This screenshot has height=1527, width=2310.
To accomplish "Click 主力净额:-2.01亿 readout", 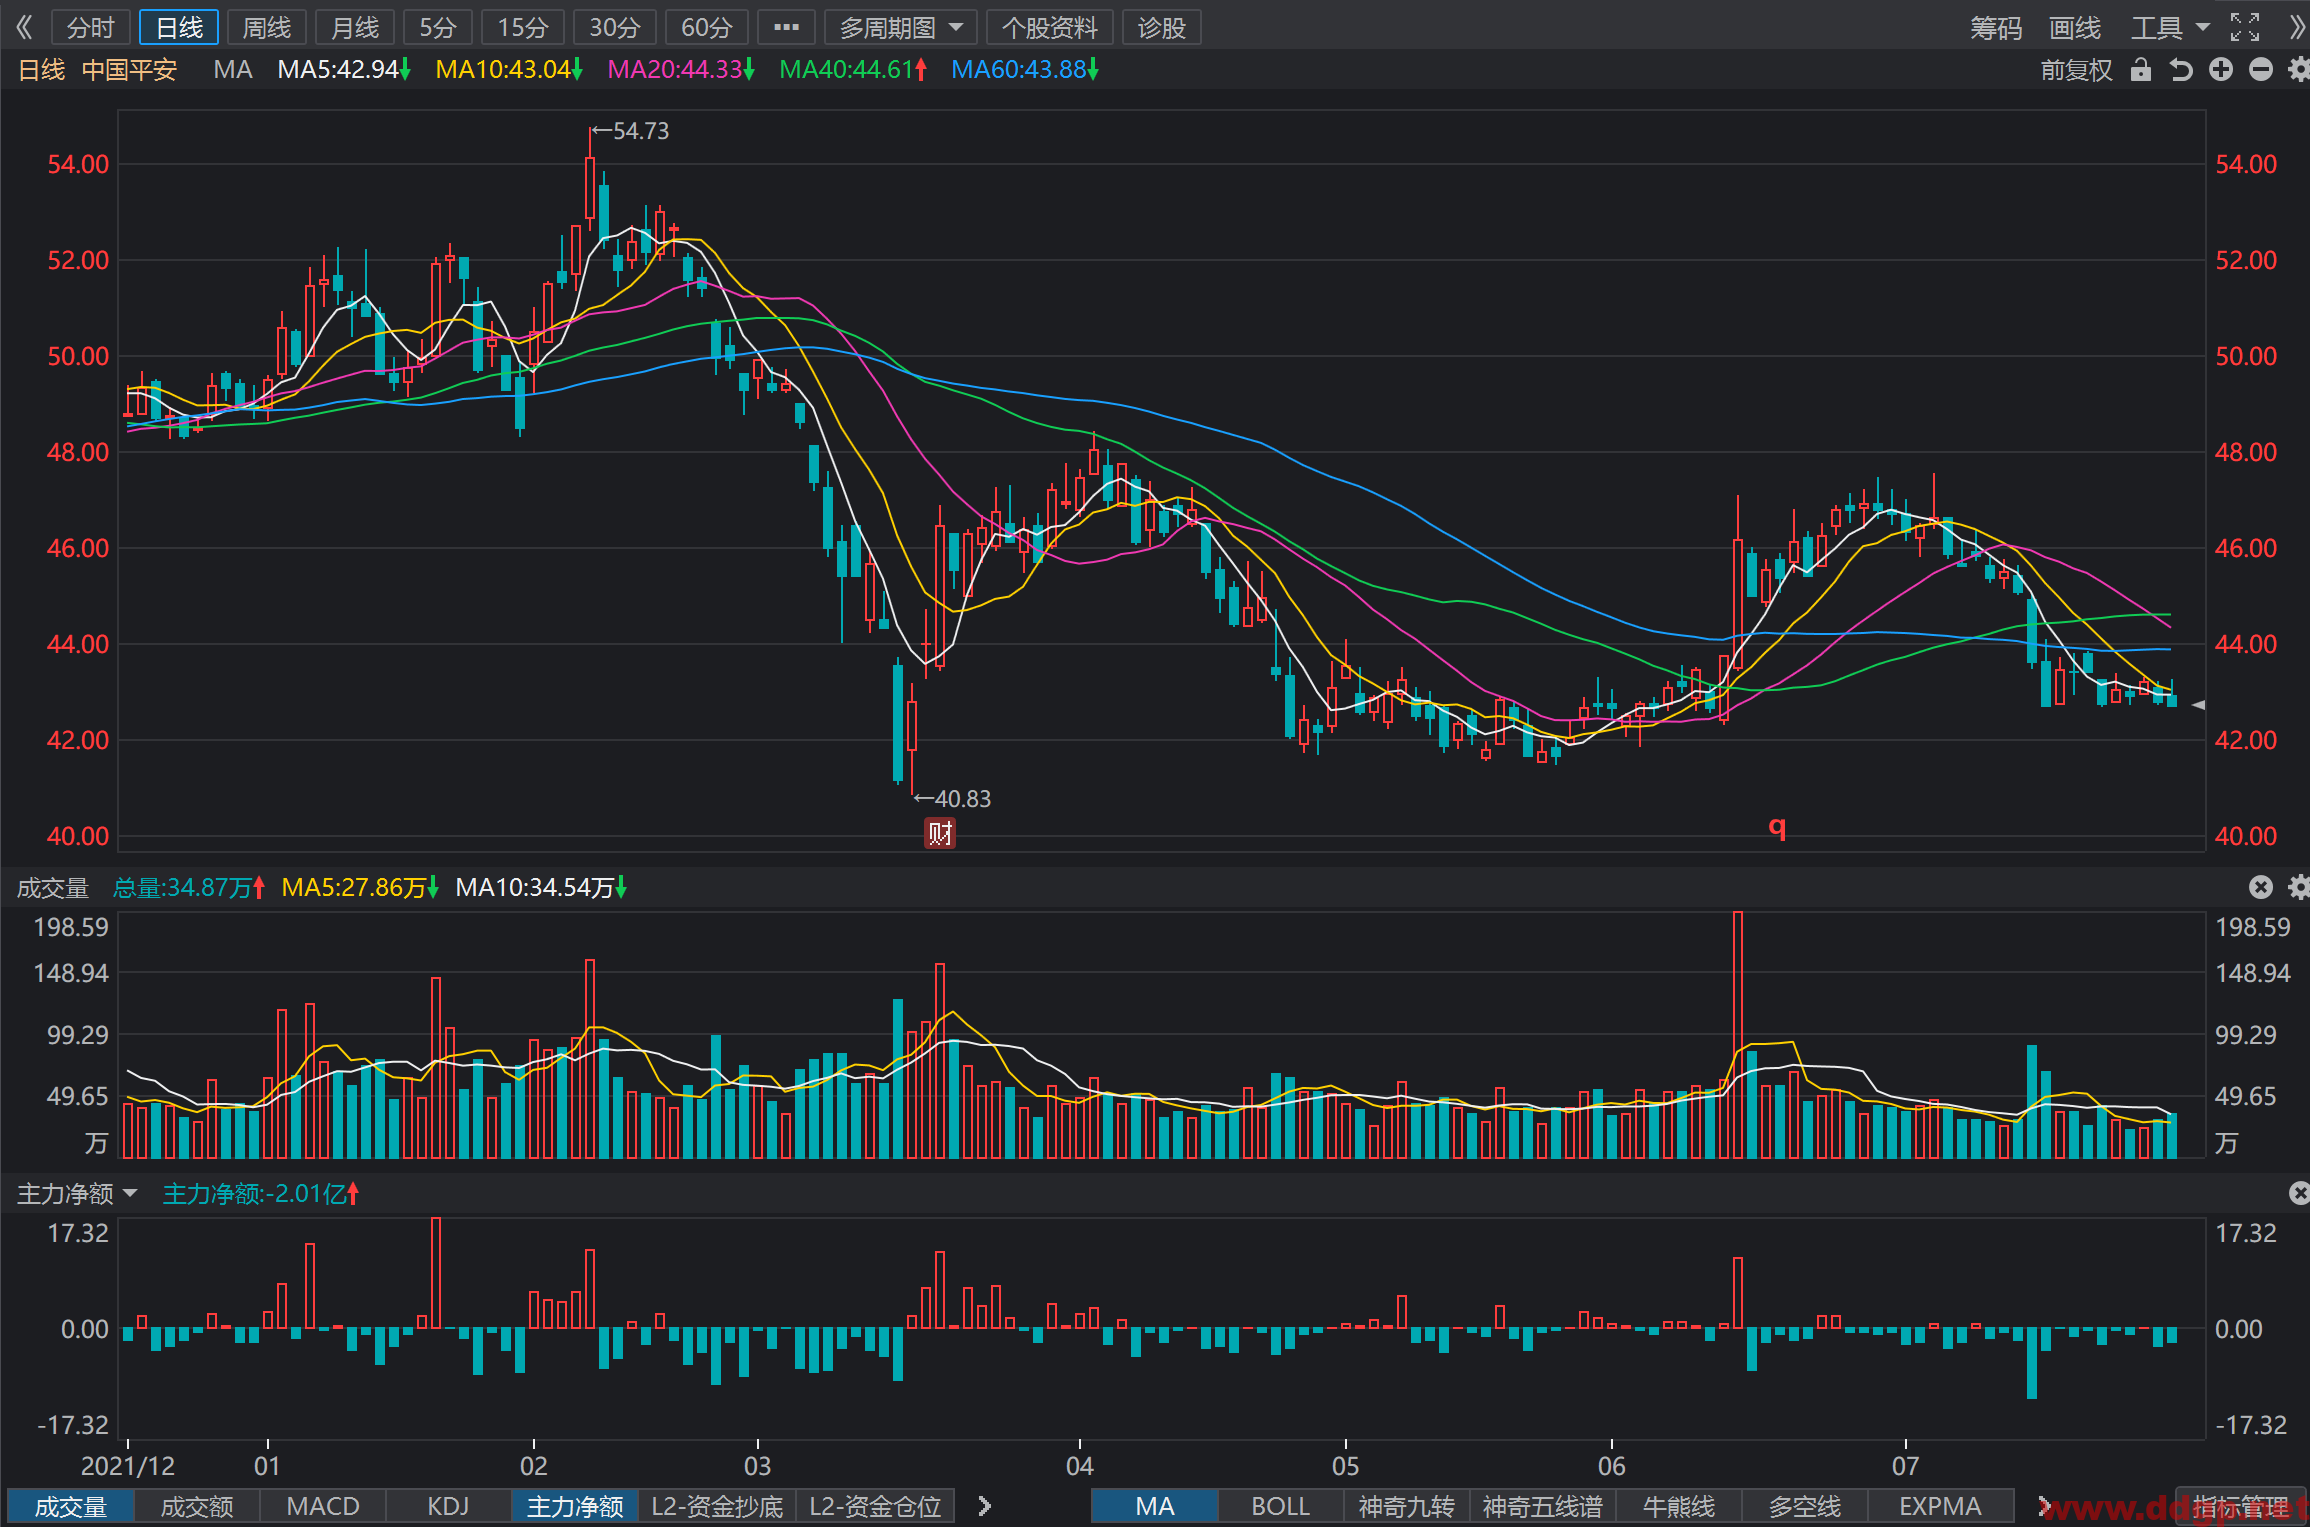I will (261, 1193).
